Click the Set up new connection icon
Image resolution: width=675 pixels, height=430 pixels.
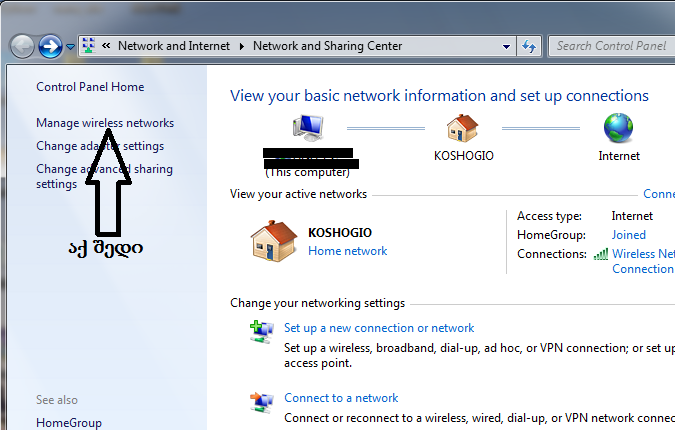[261, 332]
